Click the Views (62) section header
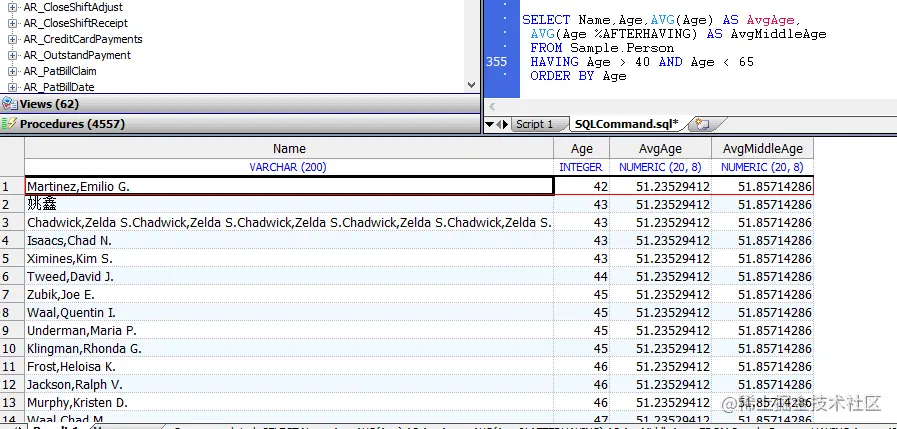The height and width of the screenshot is (429, 897). 240,104
